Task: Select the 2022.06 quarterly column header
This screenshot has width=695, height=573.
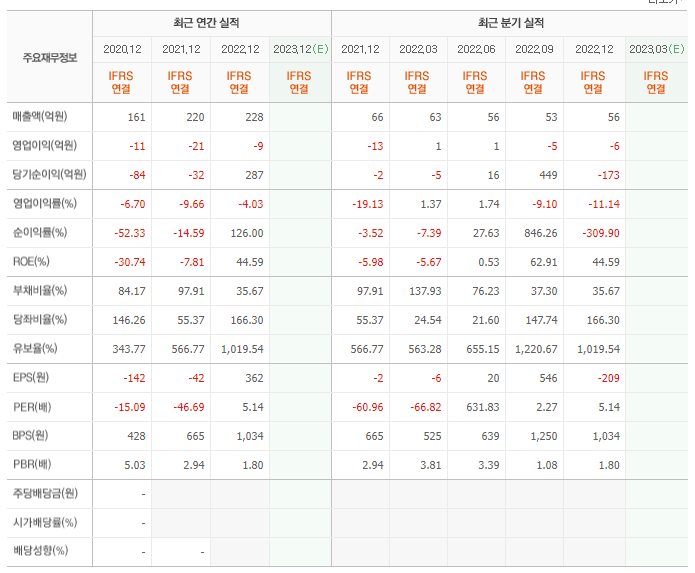Action: (x=476, y=49)
